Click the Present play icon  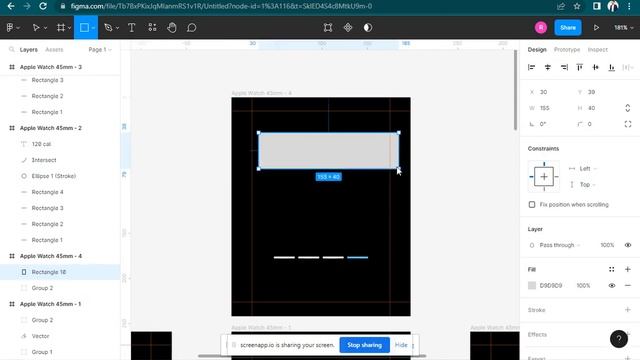(x=596, y=27)
